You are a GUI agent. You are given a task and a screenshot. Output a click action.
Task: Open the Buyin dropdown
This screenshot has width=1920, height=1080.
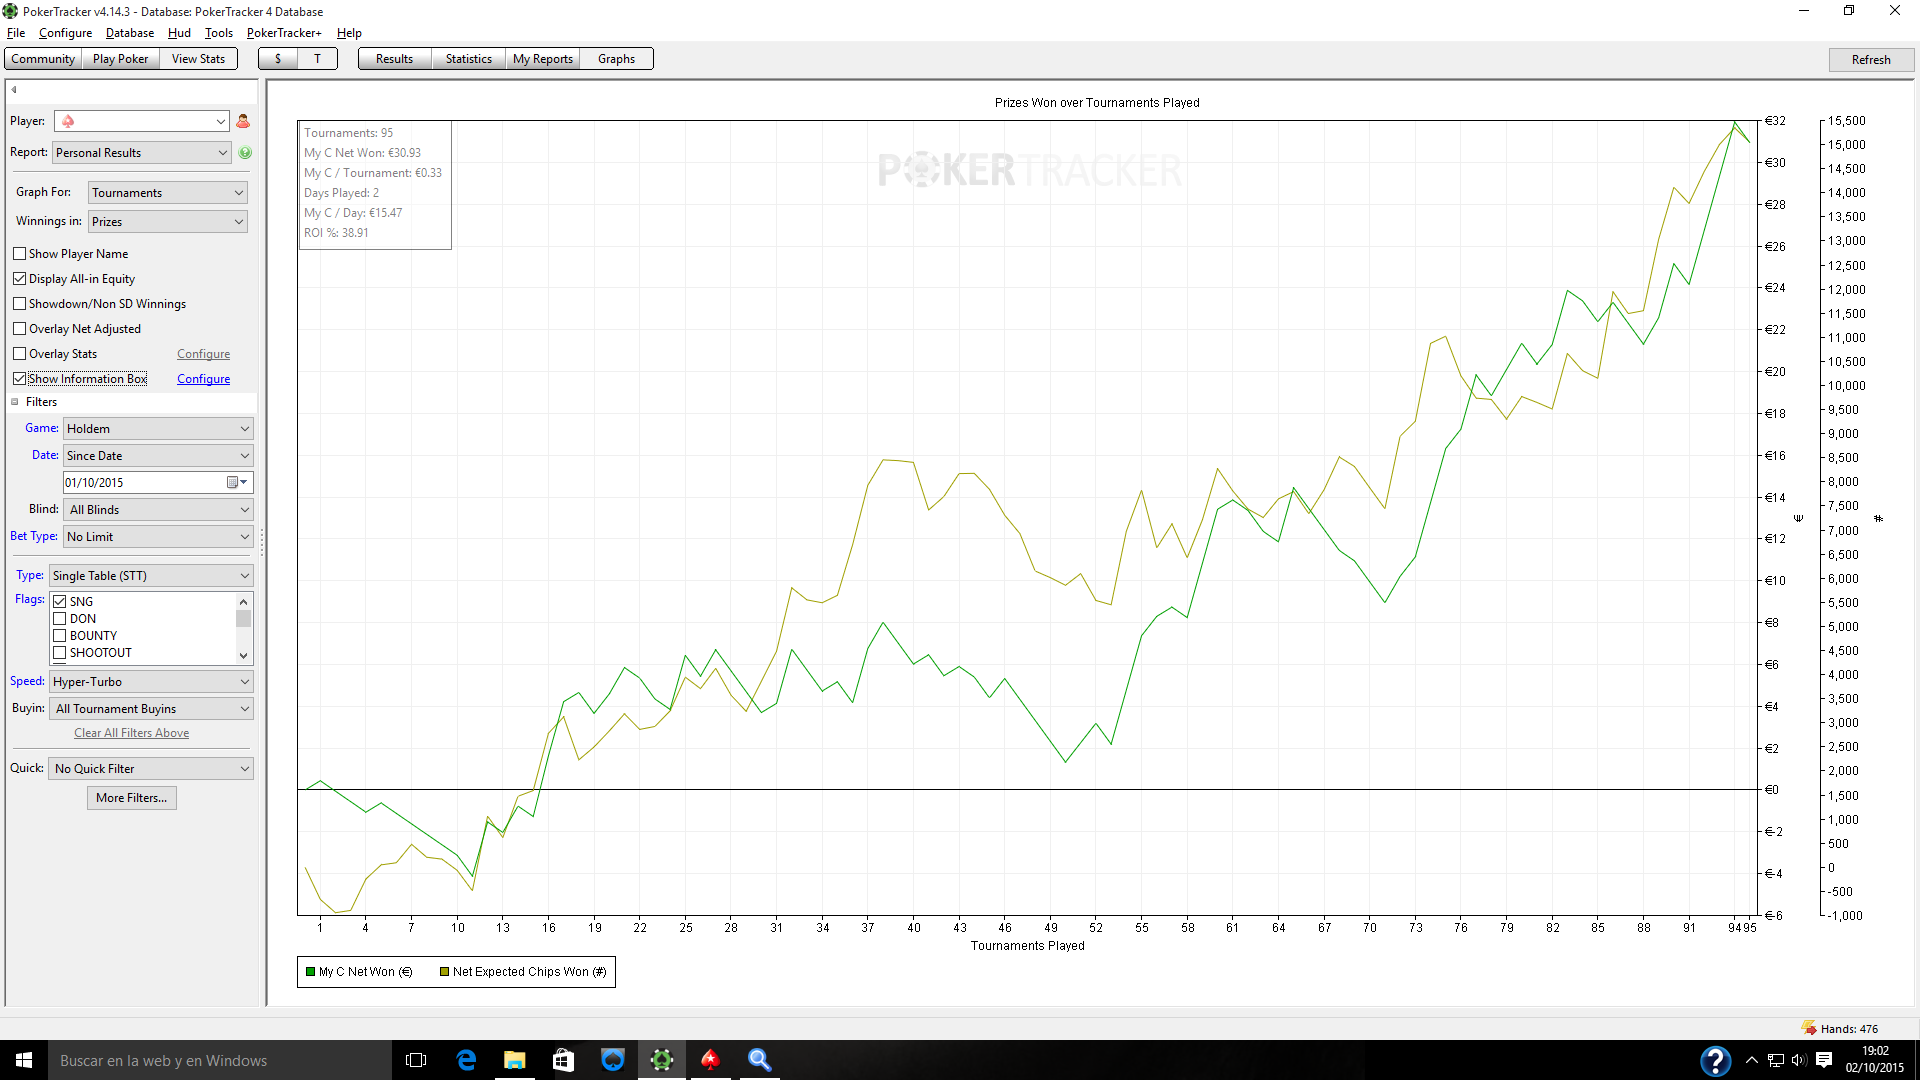(151, 709)
